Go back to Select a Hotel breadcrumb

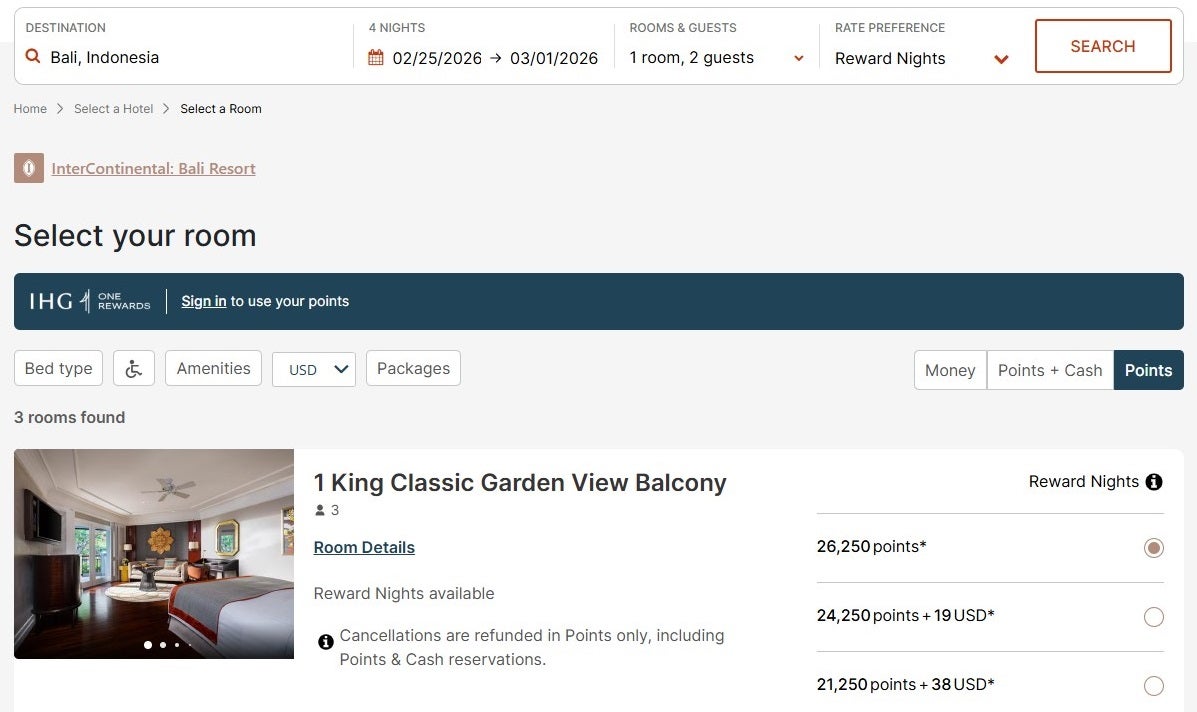pyautogui.click(x=114, y=109)
